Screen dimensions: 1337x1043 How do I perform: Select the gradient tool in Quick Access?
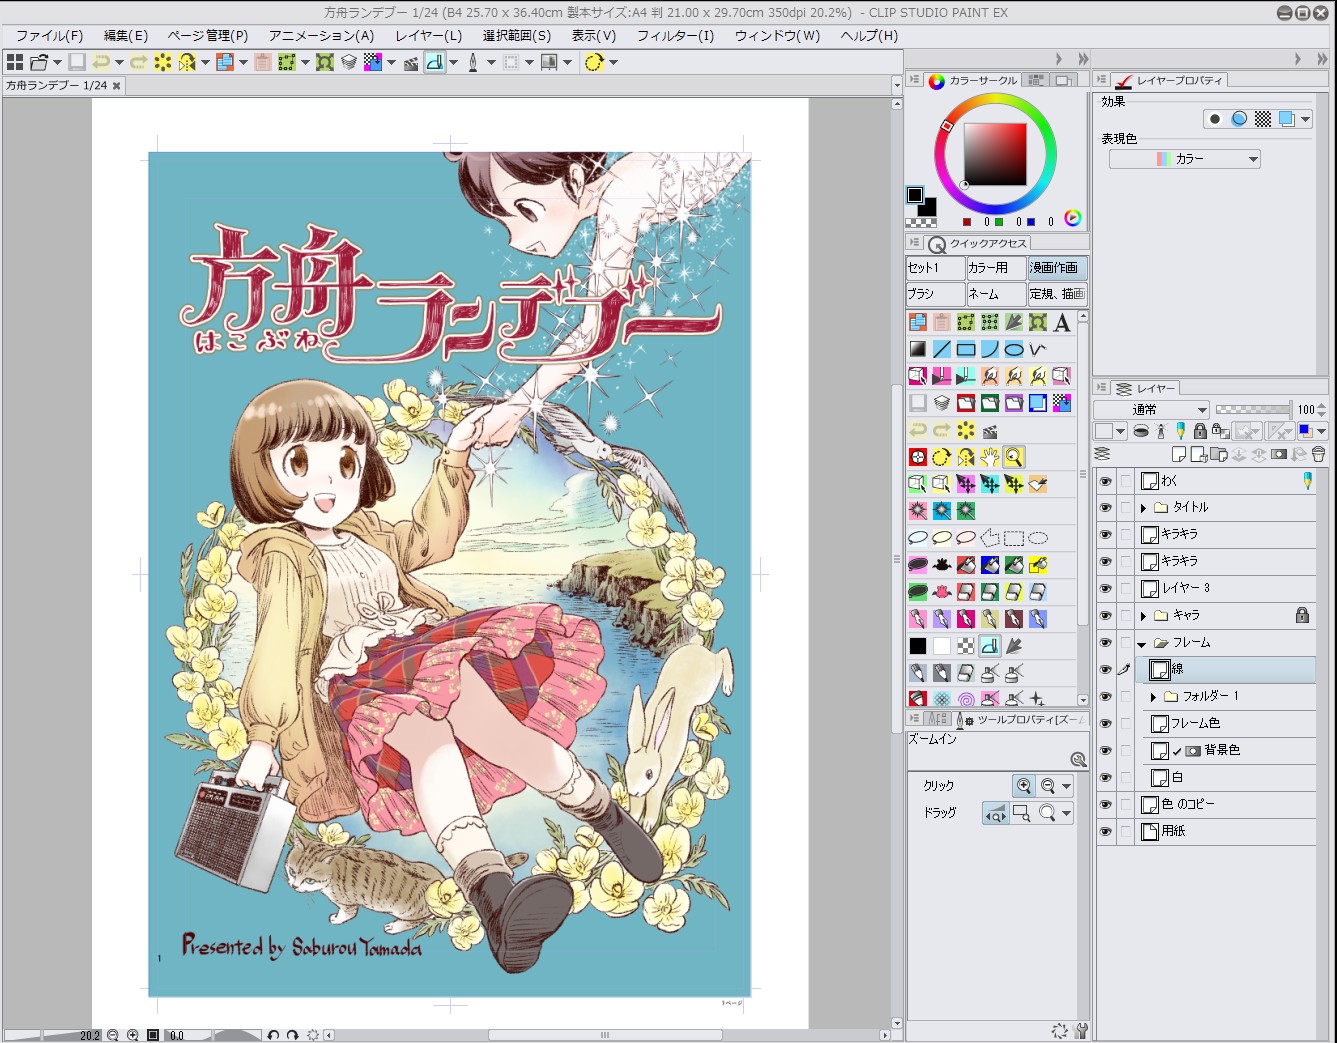918,349
